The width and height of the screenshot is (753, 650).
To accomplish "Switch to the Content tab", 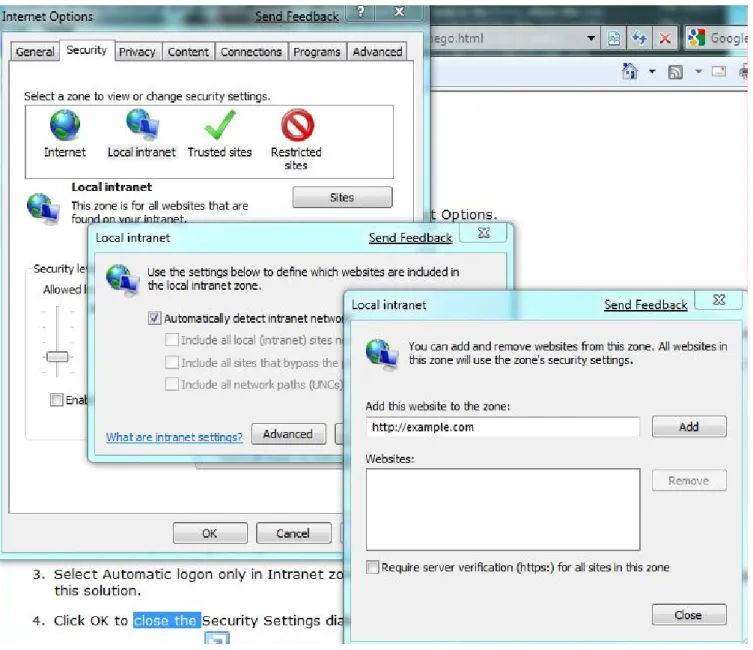I will click(188, 51).
